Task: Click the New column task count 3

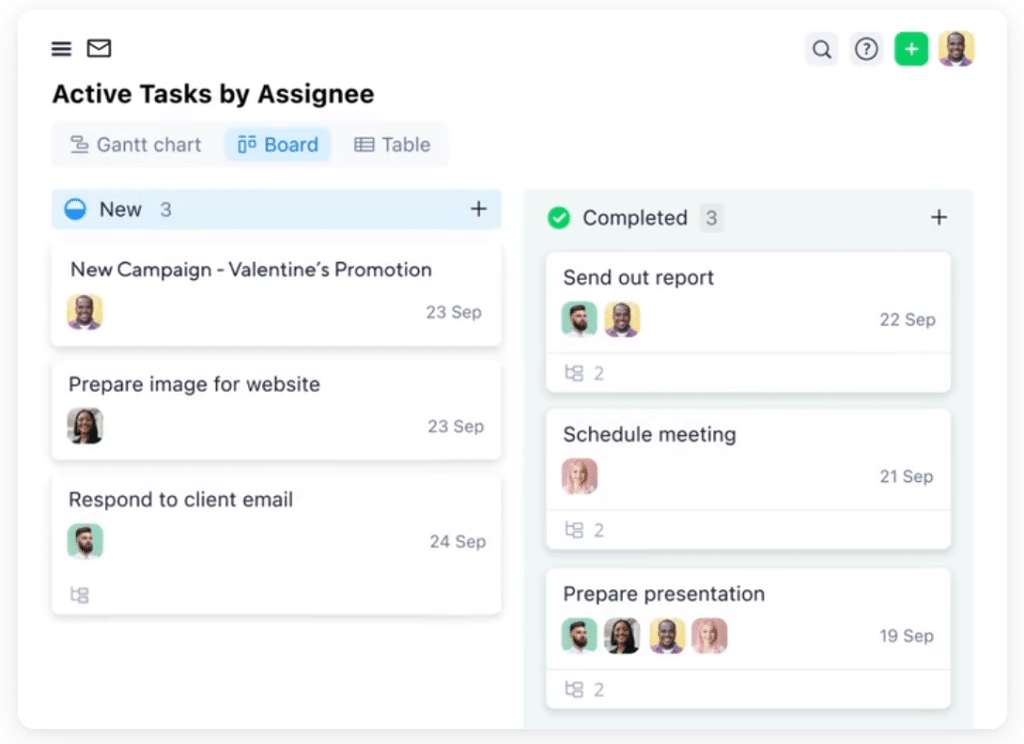Action: (166, 209)
